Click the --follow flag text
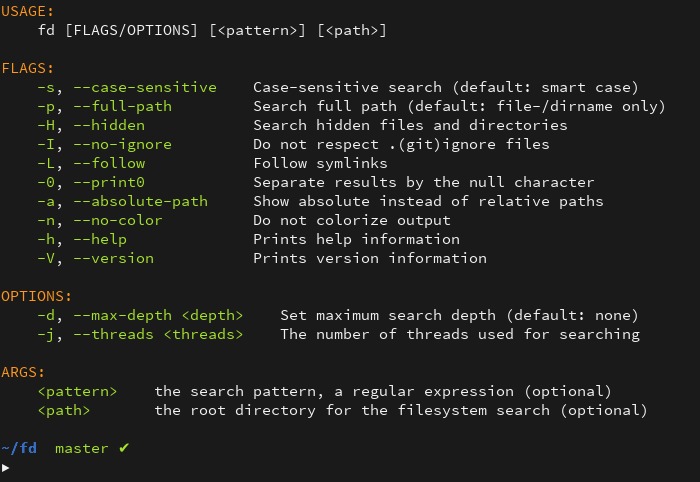The height and width of the screenshot is (482, 700). [109, 163]
